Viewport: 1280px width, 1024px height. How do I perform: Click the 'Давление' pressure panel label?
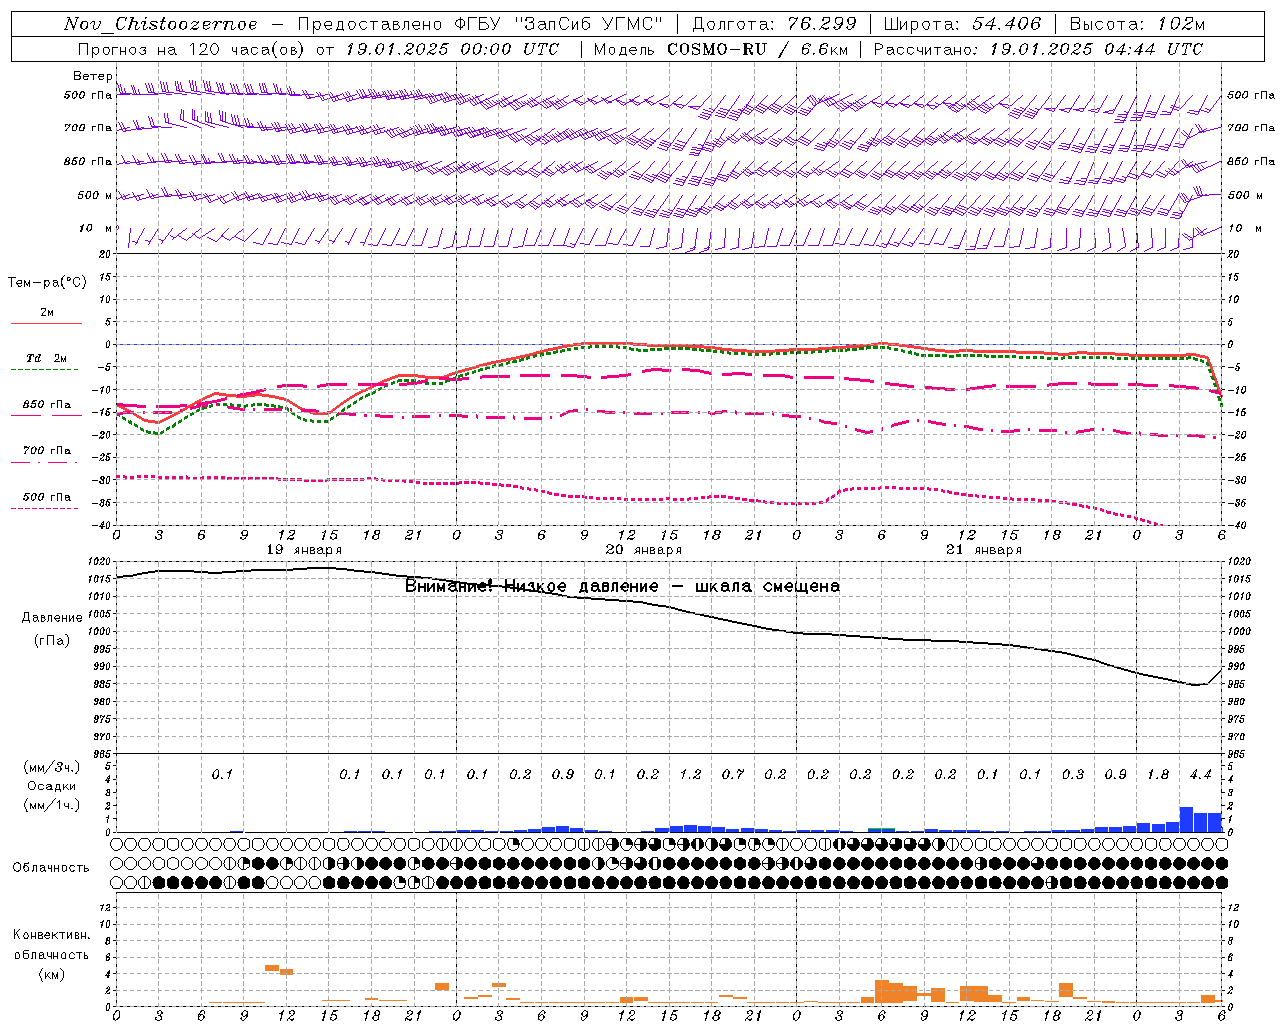[52, 618]
